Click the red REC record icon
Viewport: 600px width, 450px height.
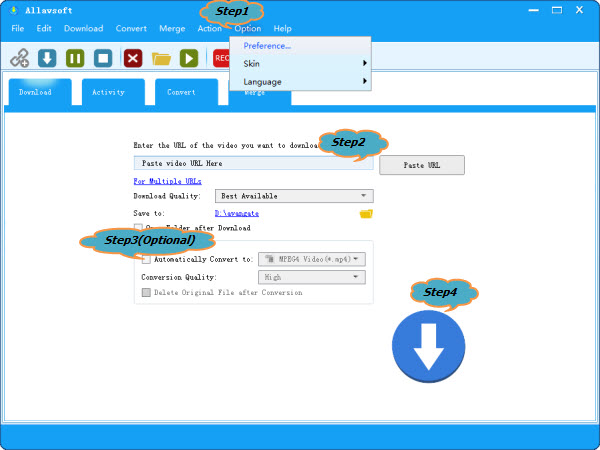(221, 58)
